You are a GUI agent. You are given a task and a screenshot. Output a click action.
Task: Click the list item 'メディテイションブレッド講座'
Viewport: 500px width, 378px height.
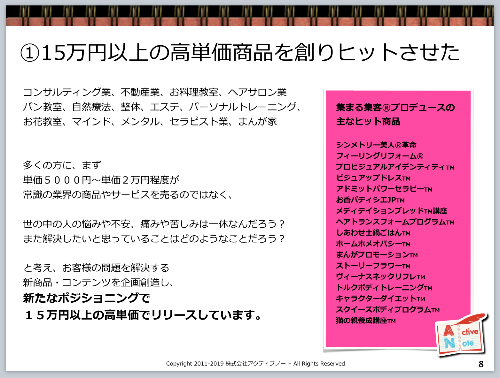tap(391, 211)
